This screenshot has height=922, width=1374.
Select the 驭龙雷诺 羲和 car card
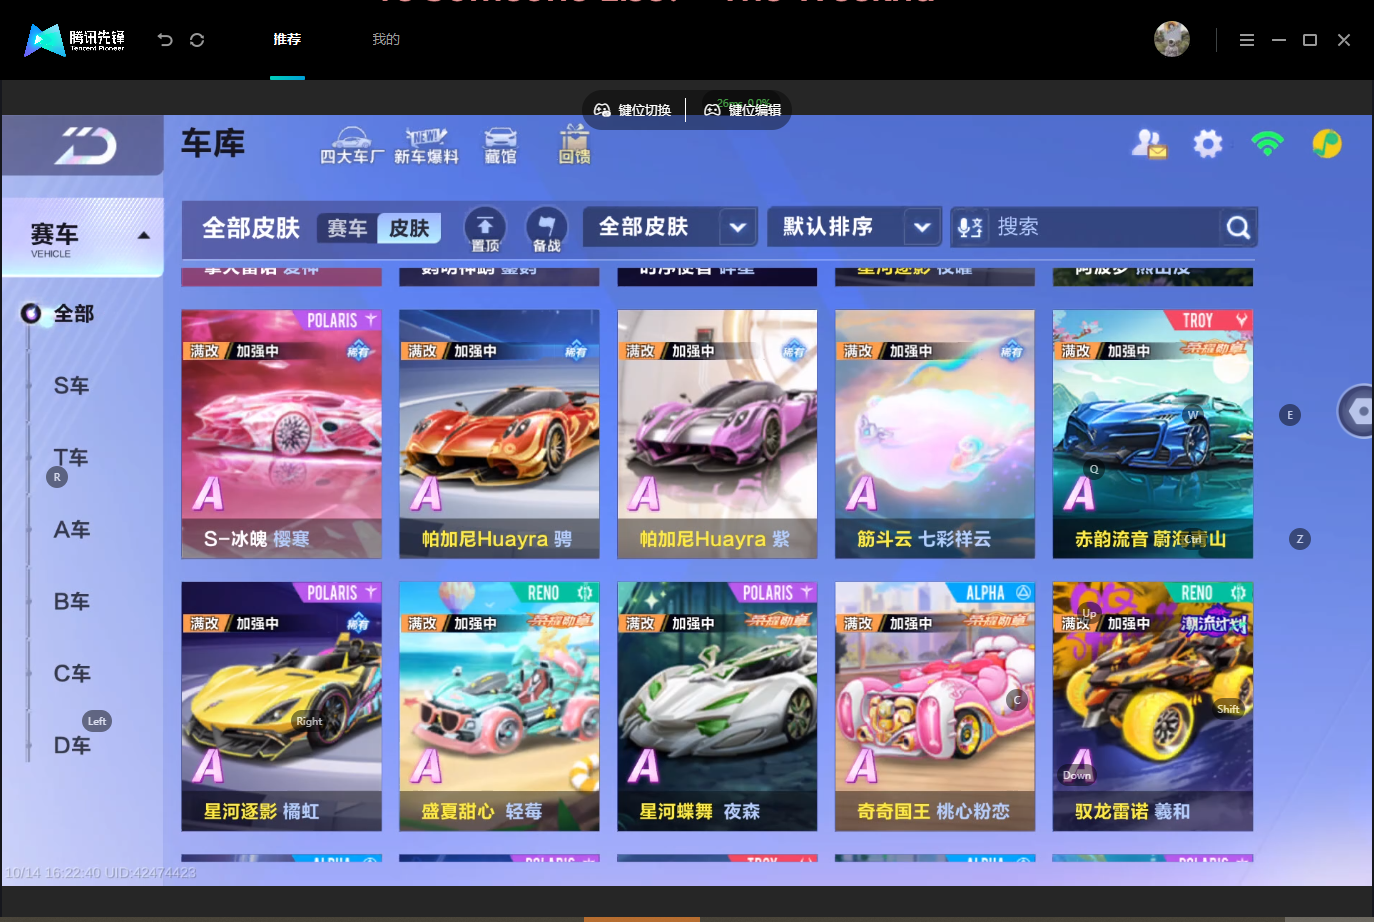click(x=1152, y=706)
